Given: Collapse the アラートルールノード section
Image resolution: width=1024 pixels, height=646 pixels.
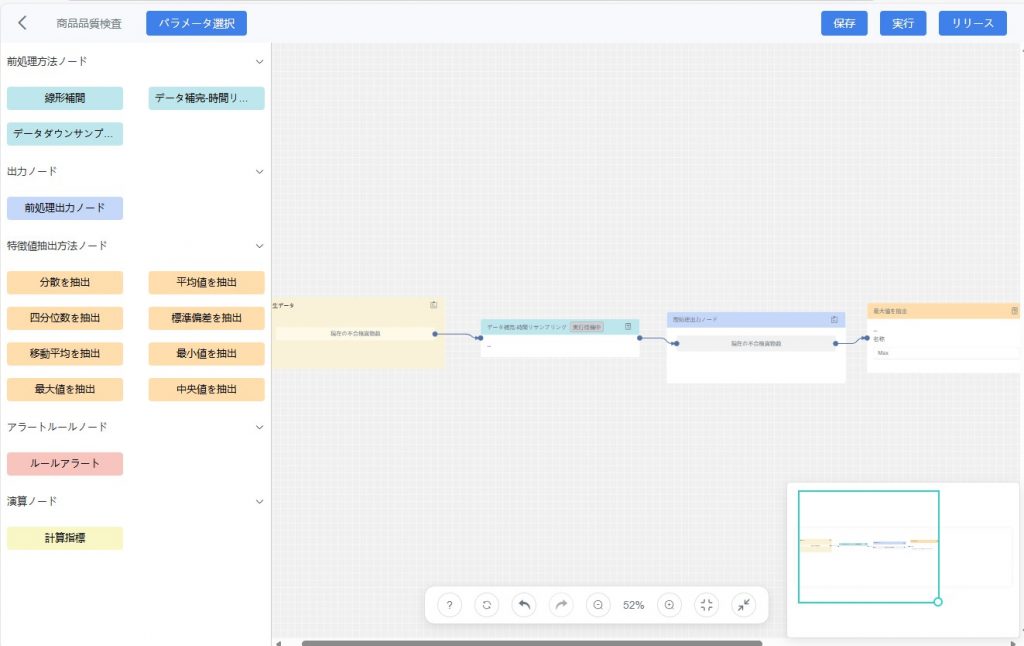Looking at the screenshot, I should 259,427.
